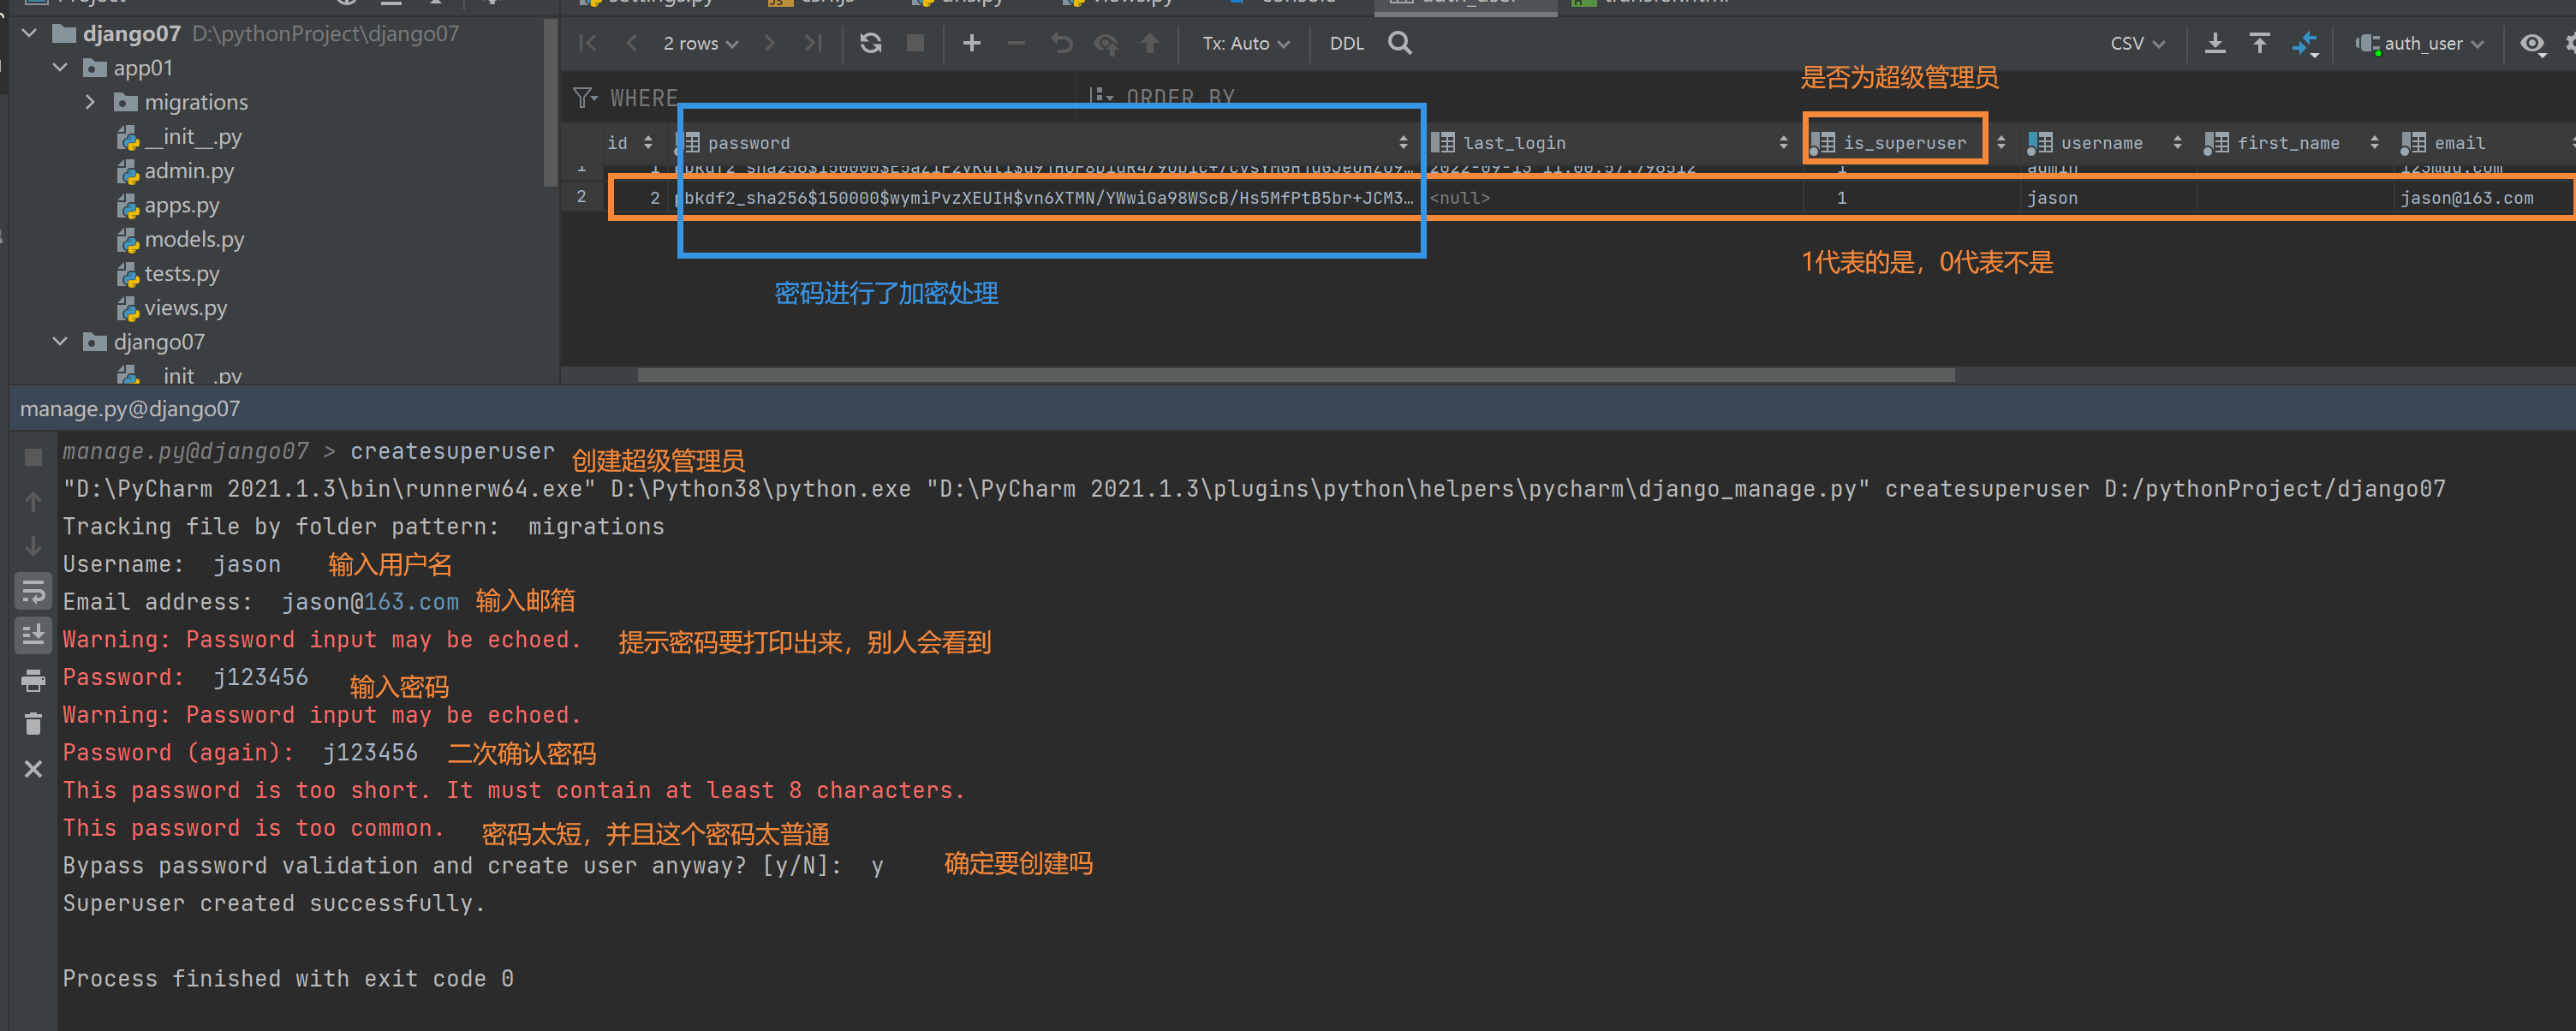
Task: Toggle the eye view options button
Action: [2532, 43]
